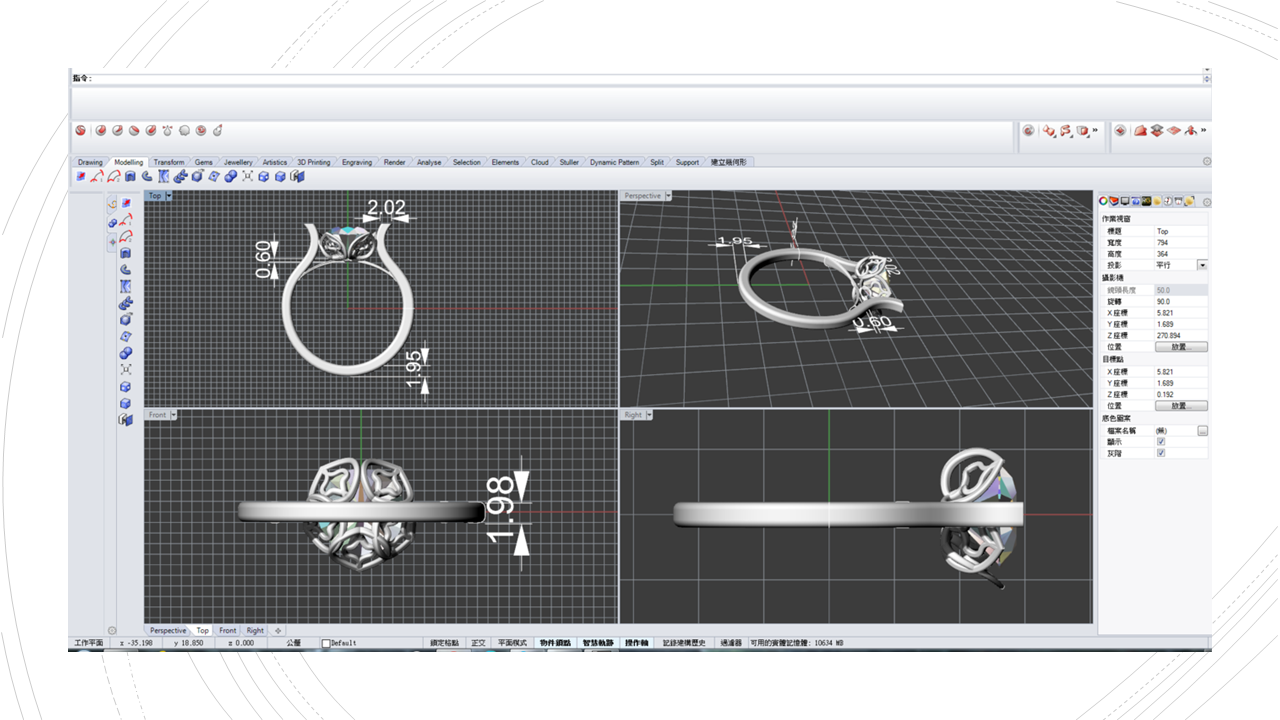The height and width of the screenshot is (720, 1280).
Task: Switch to the Front viewport tab at bottom
Action: (x=228, y=630)
